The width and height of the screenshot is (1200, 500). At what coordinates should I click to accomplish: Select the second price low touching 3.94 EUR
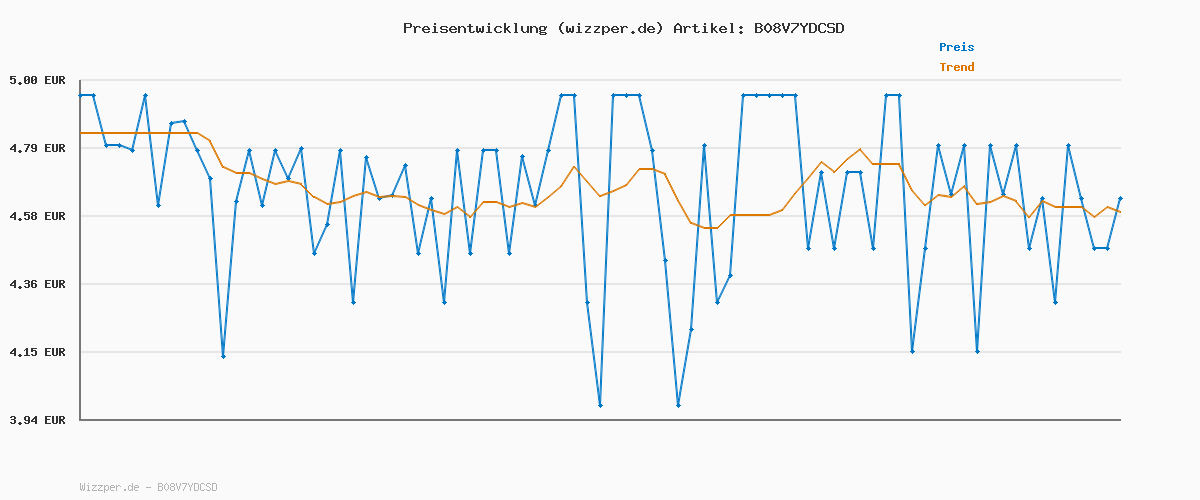678,405
